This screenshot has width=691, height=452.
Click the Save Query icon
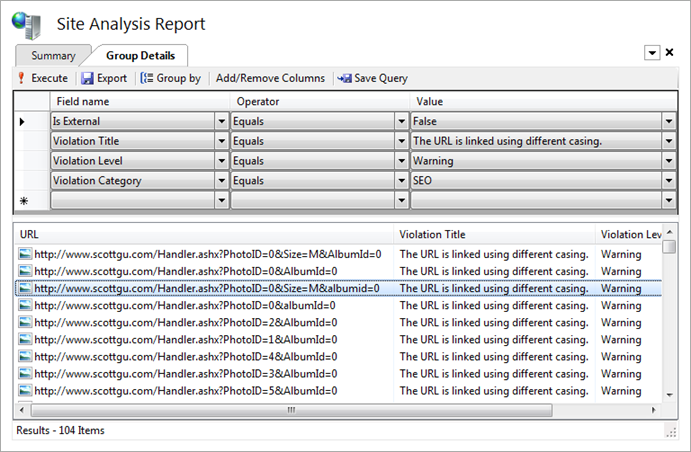344,78
